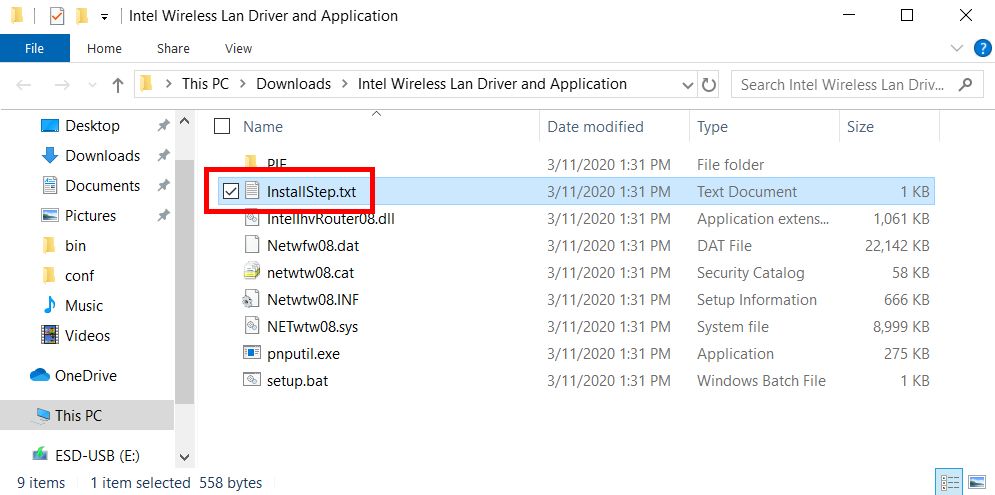
Task: Select the InstallStep.txt file icon
Action: click(252, 190)
